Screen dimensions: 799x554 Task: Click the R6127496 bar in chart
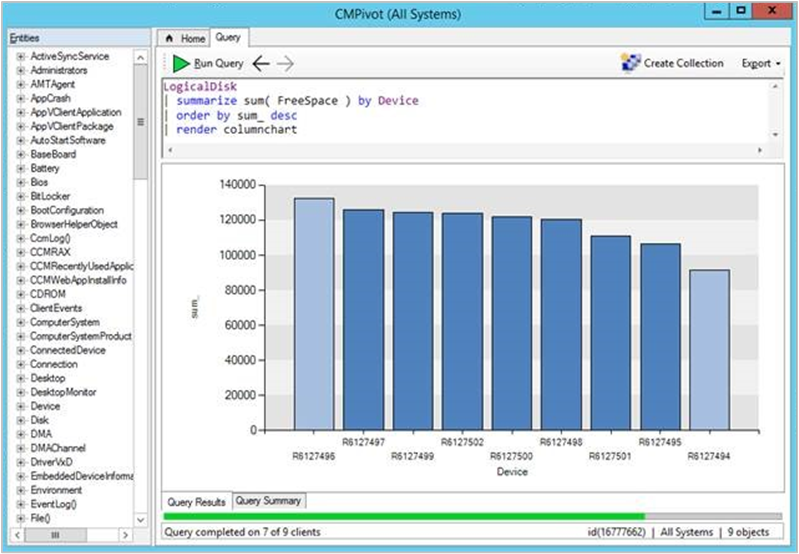tap(314, 313)
